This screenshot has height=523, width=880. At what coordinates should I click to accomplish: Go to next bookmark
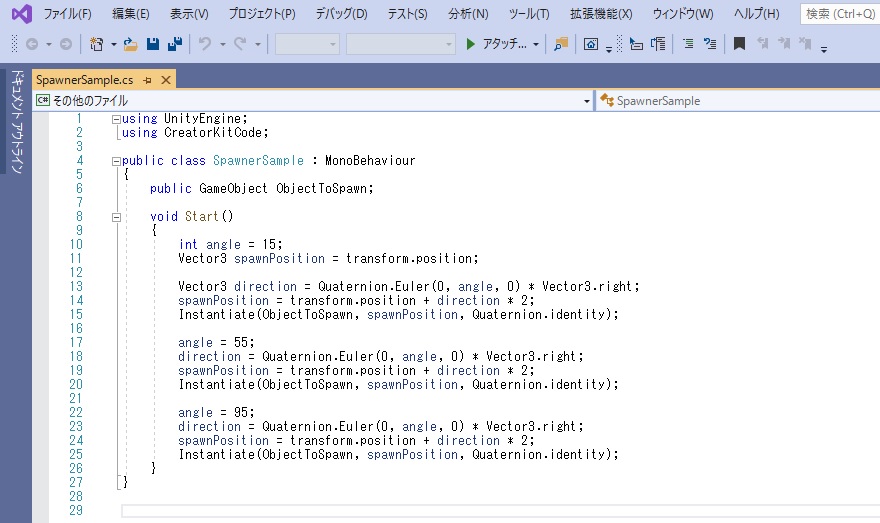[784, 44]
